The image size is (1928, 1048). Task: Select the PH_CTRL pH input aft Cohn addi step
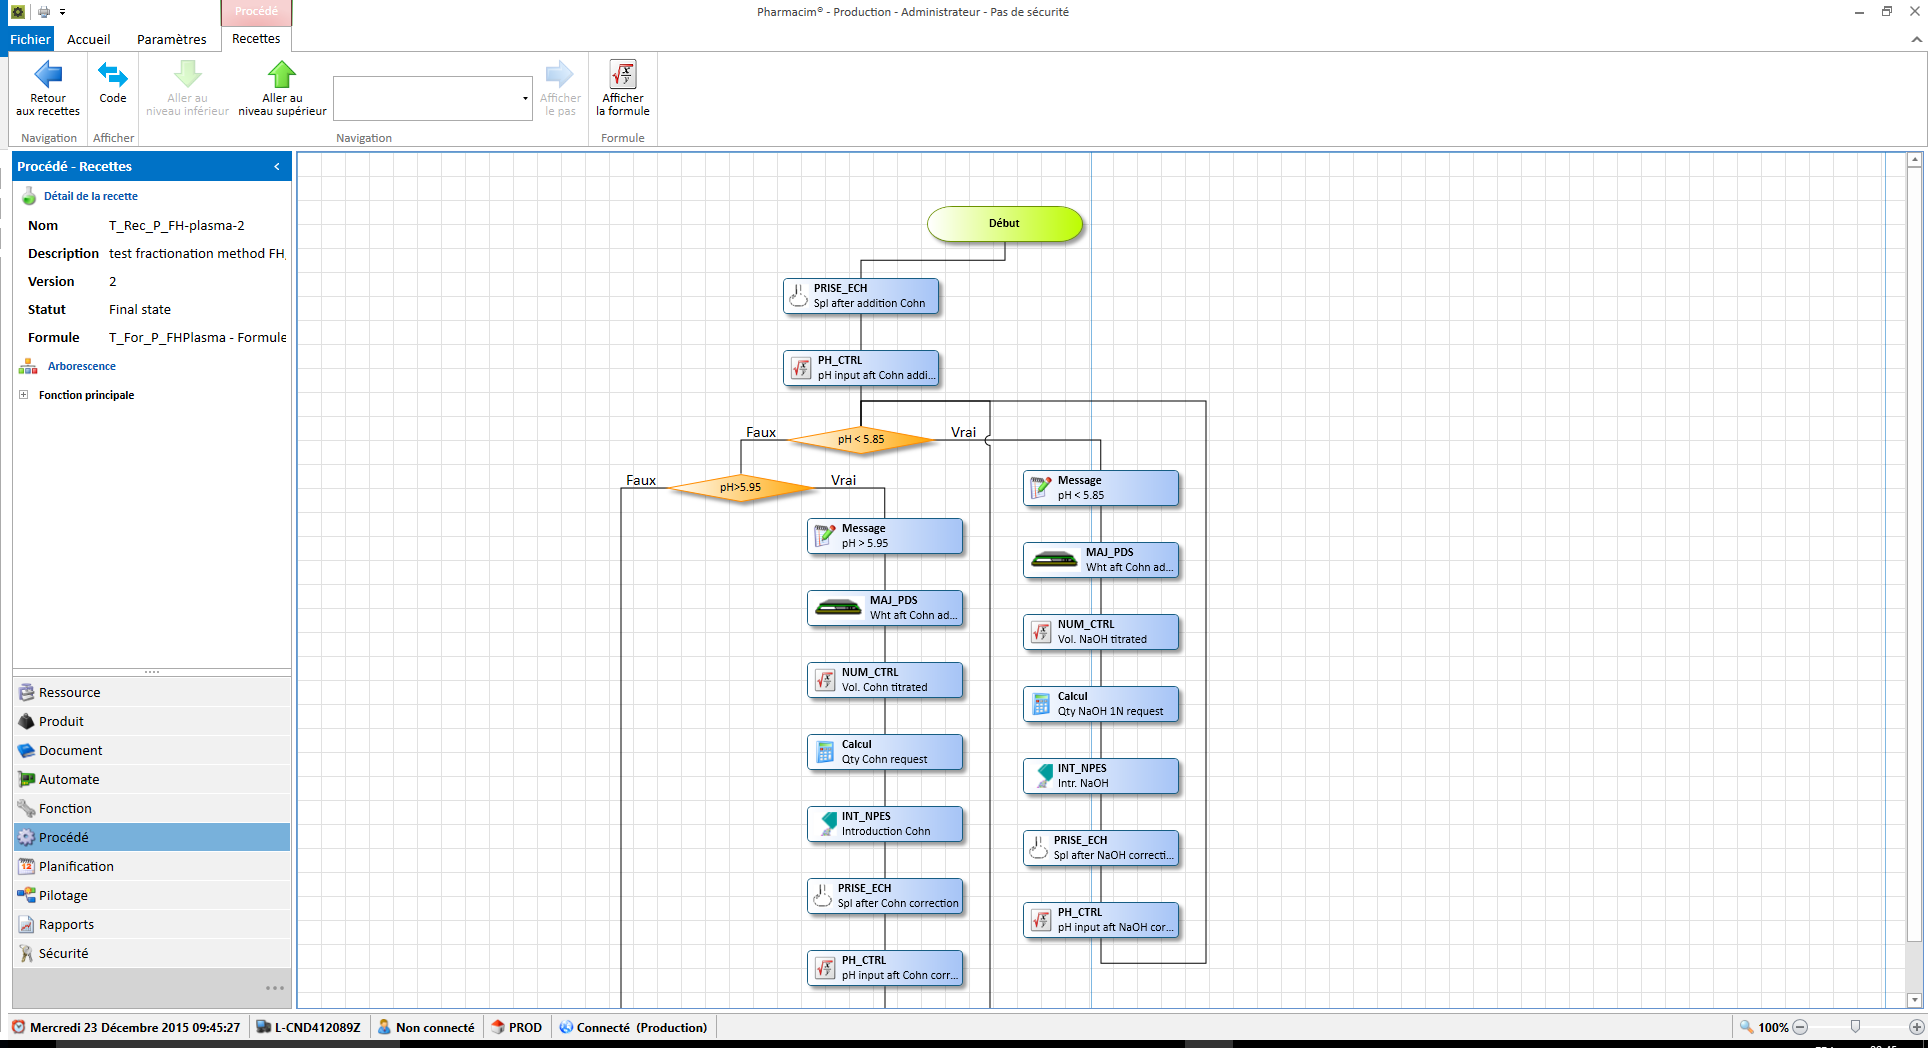pyautogui.click(x=861, y=368)
